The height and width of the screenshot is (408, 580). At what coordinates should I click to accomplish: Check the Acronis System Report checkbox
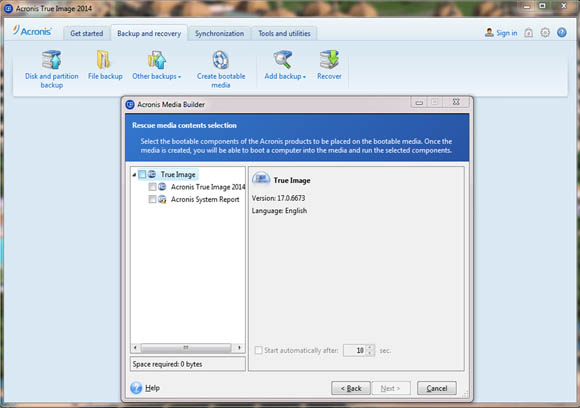click(x=152, y=199)
